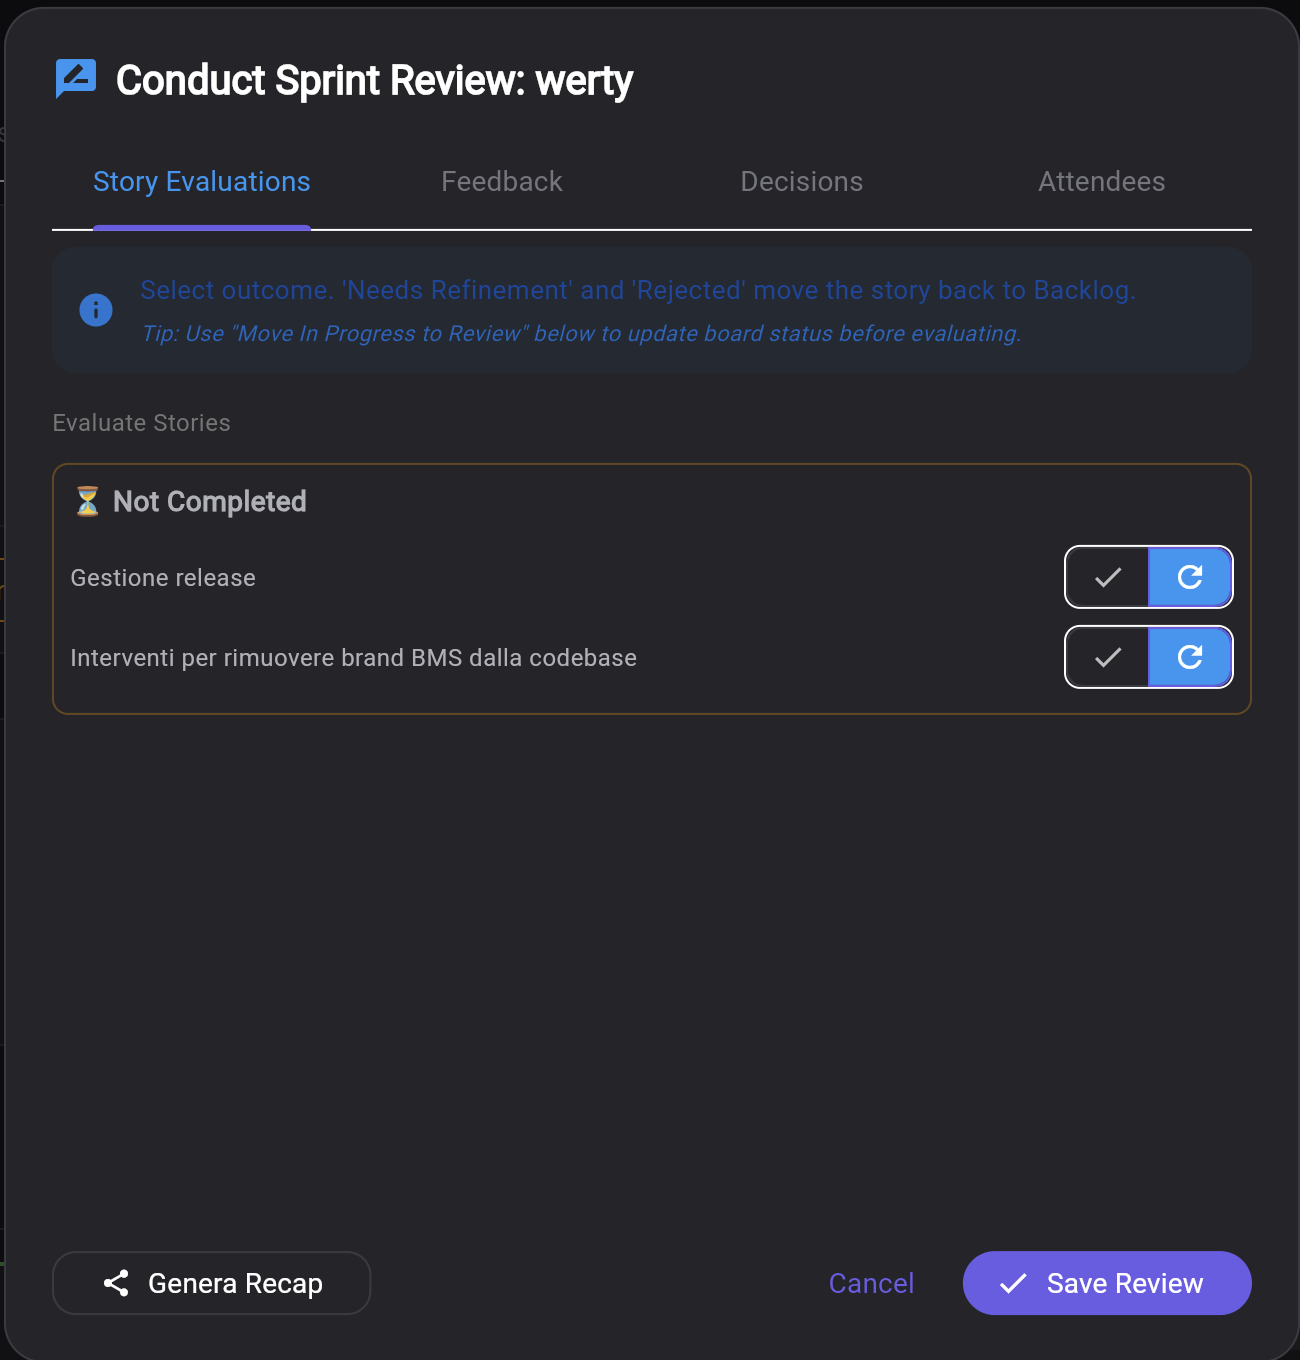Select the checkmark icon for Gestione release
Image resolution: width=1300 pixels, height=1360 pixels.
point(1107,577)
